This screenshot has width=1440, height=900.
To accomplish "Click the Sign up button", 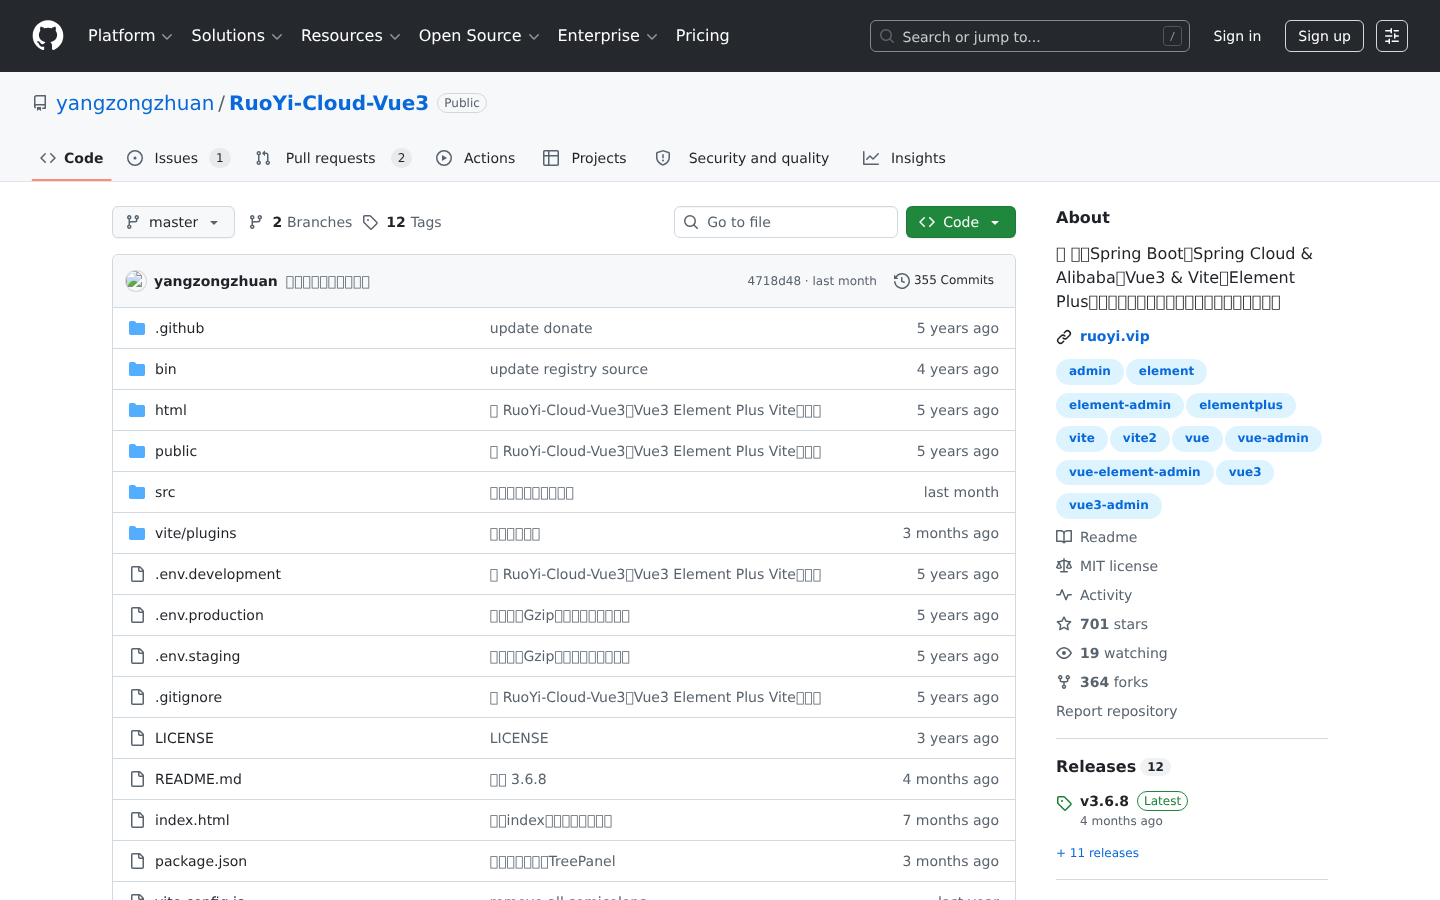I will [1324, 36].
